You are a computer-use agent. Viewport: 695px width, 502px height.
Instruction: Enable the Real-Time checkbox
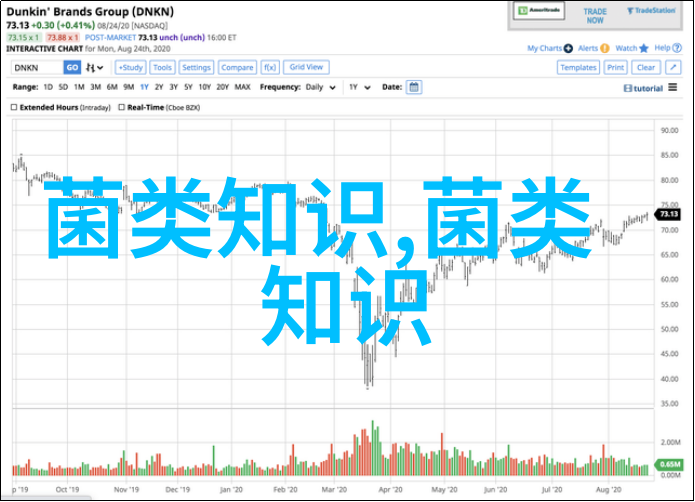pos(121,107)
